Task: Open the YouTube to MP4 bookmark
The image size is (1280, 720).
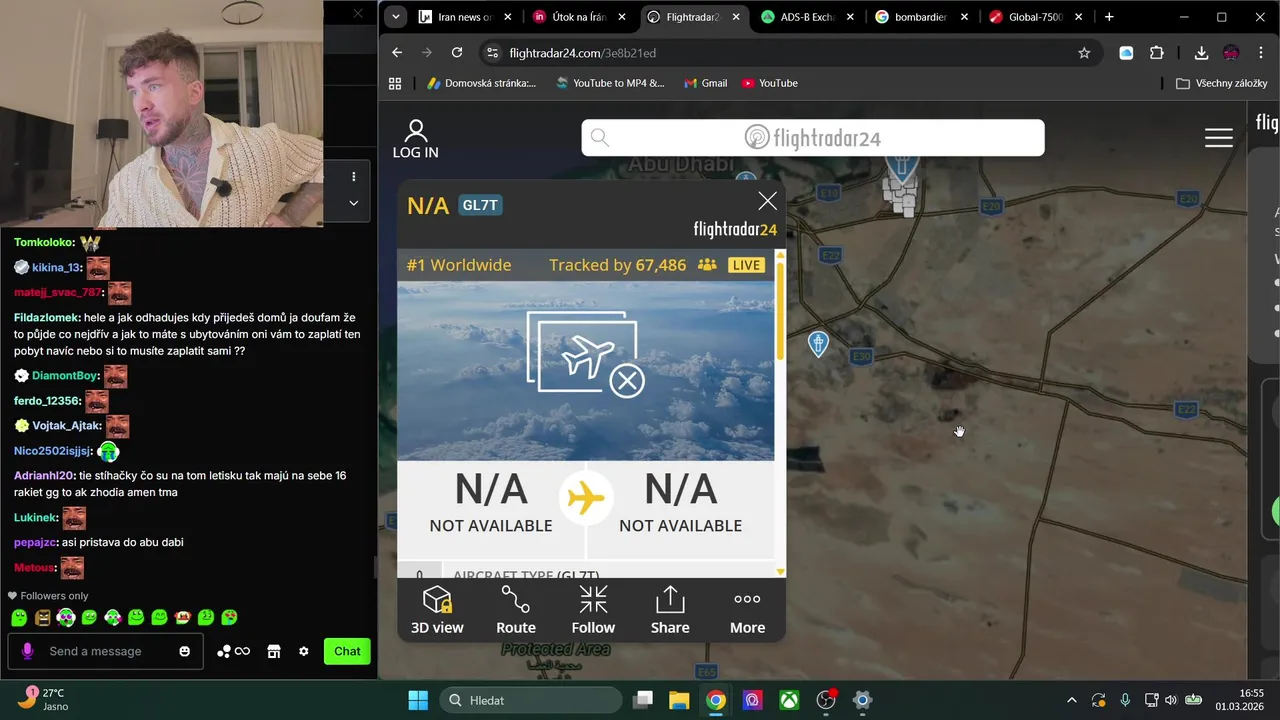Action: click(x=610, y=83)
